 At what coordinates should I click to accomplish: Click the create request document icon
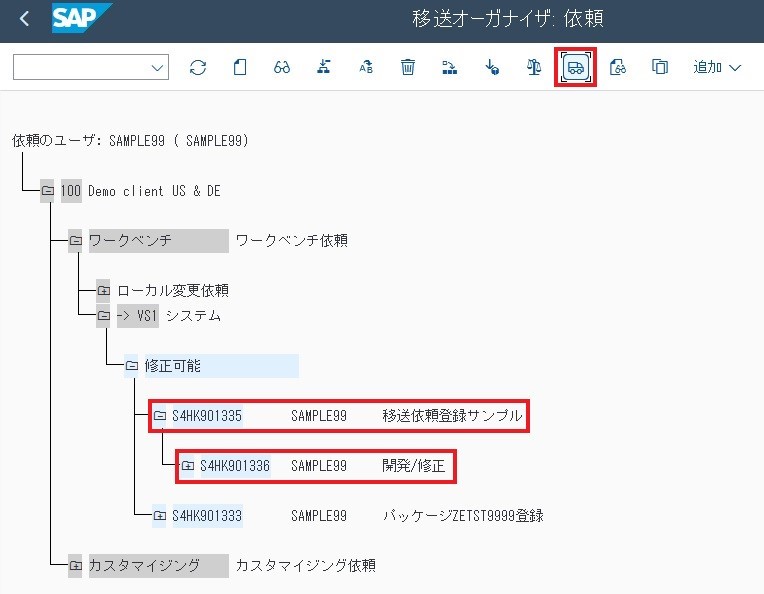[x=240, y=67]
